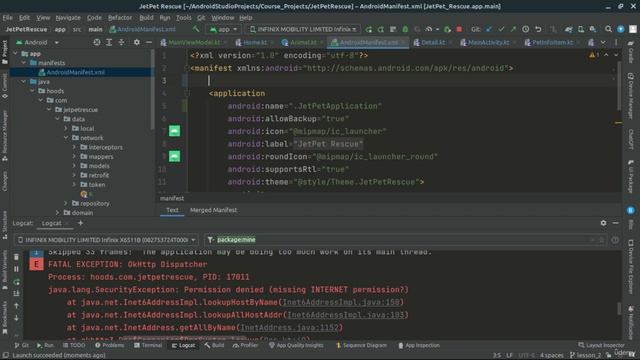This screenshot has width=640, height=360.
Task: Add a new Logcat tab with plus
Action: pyautogui.click(x=80, y=223)
